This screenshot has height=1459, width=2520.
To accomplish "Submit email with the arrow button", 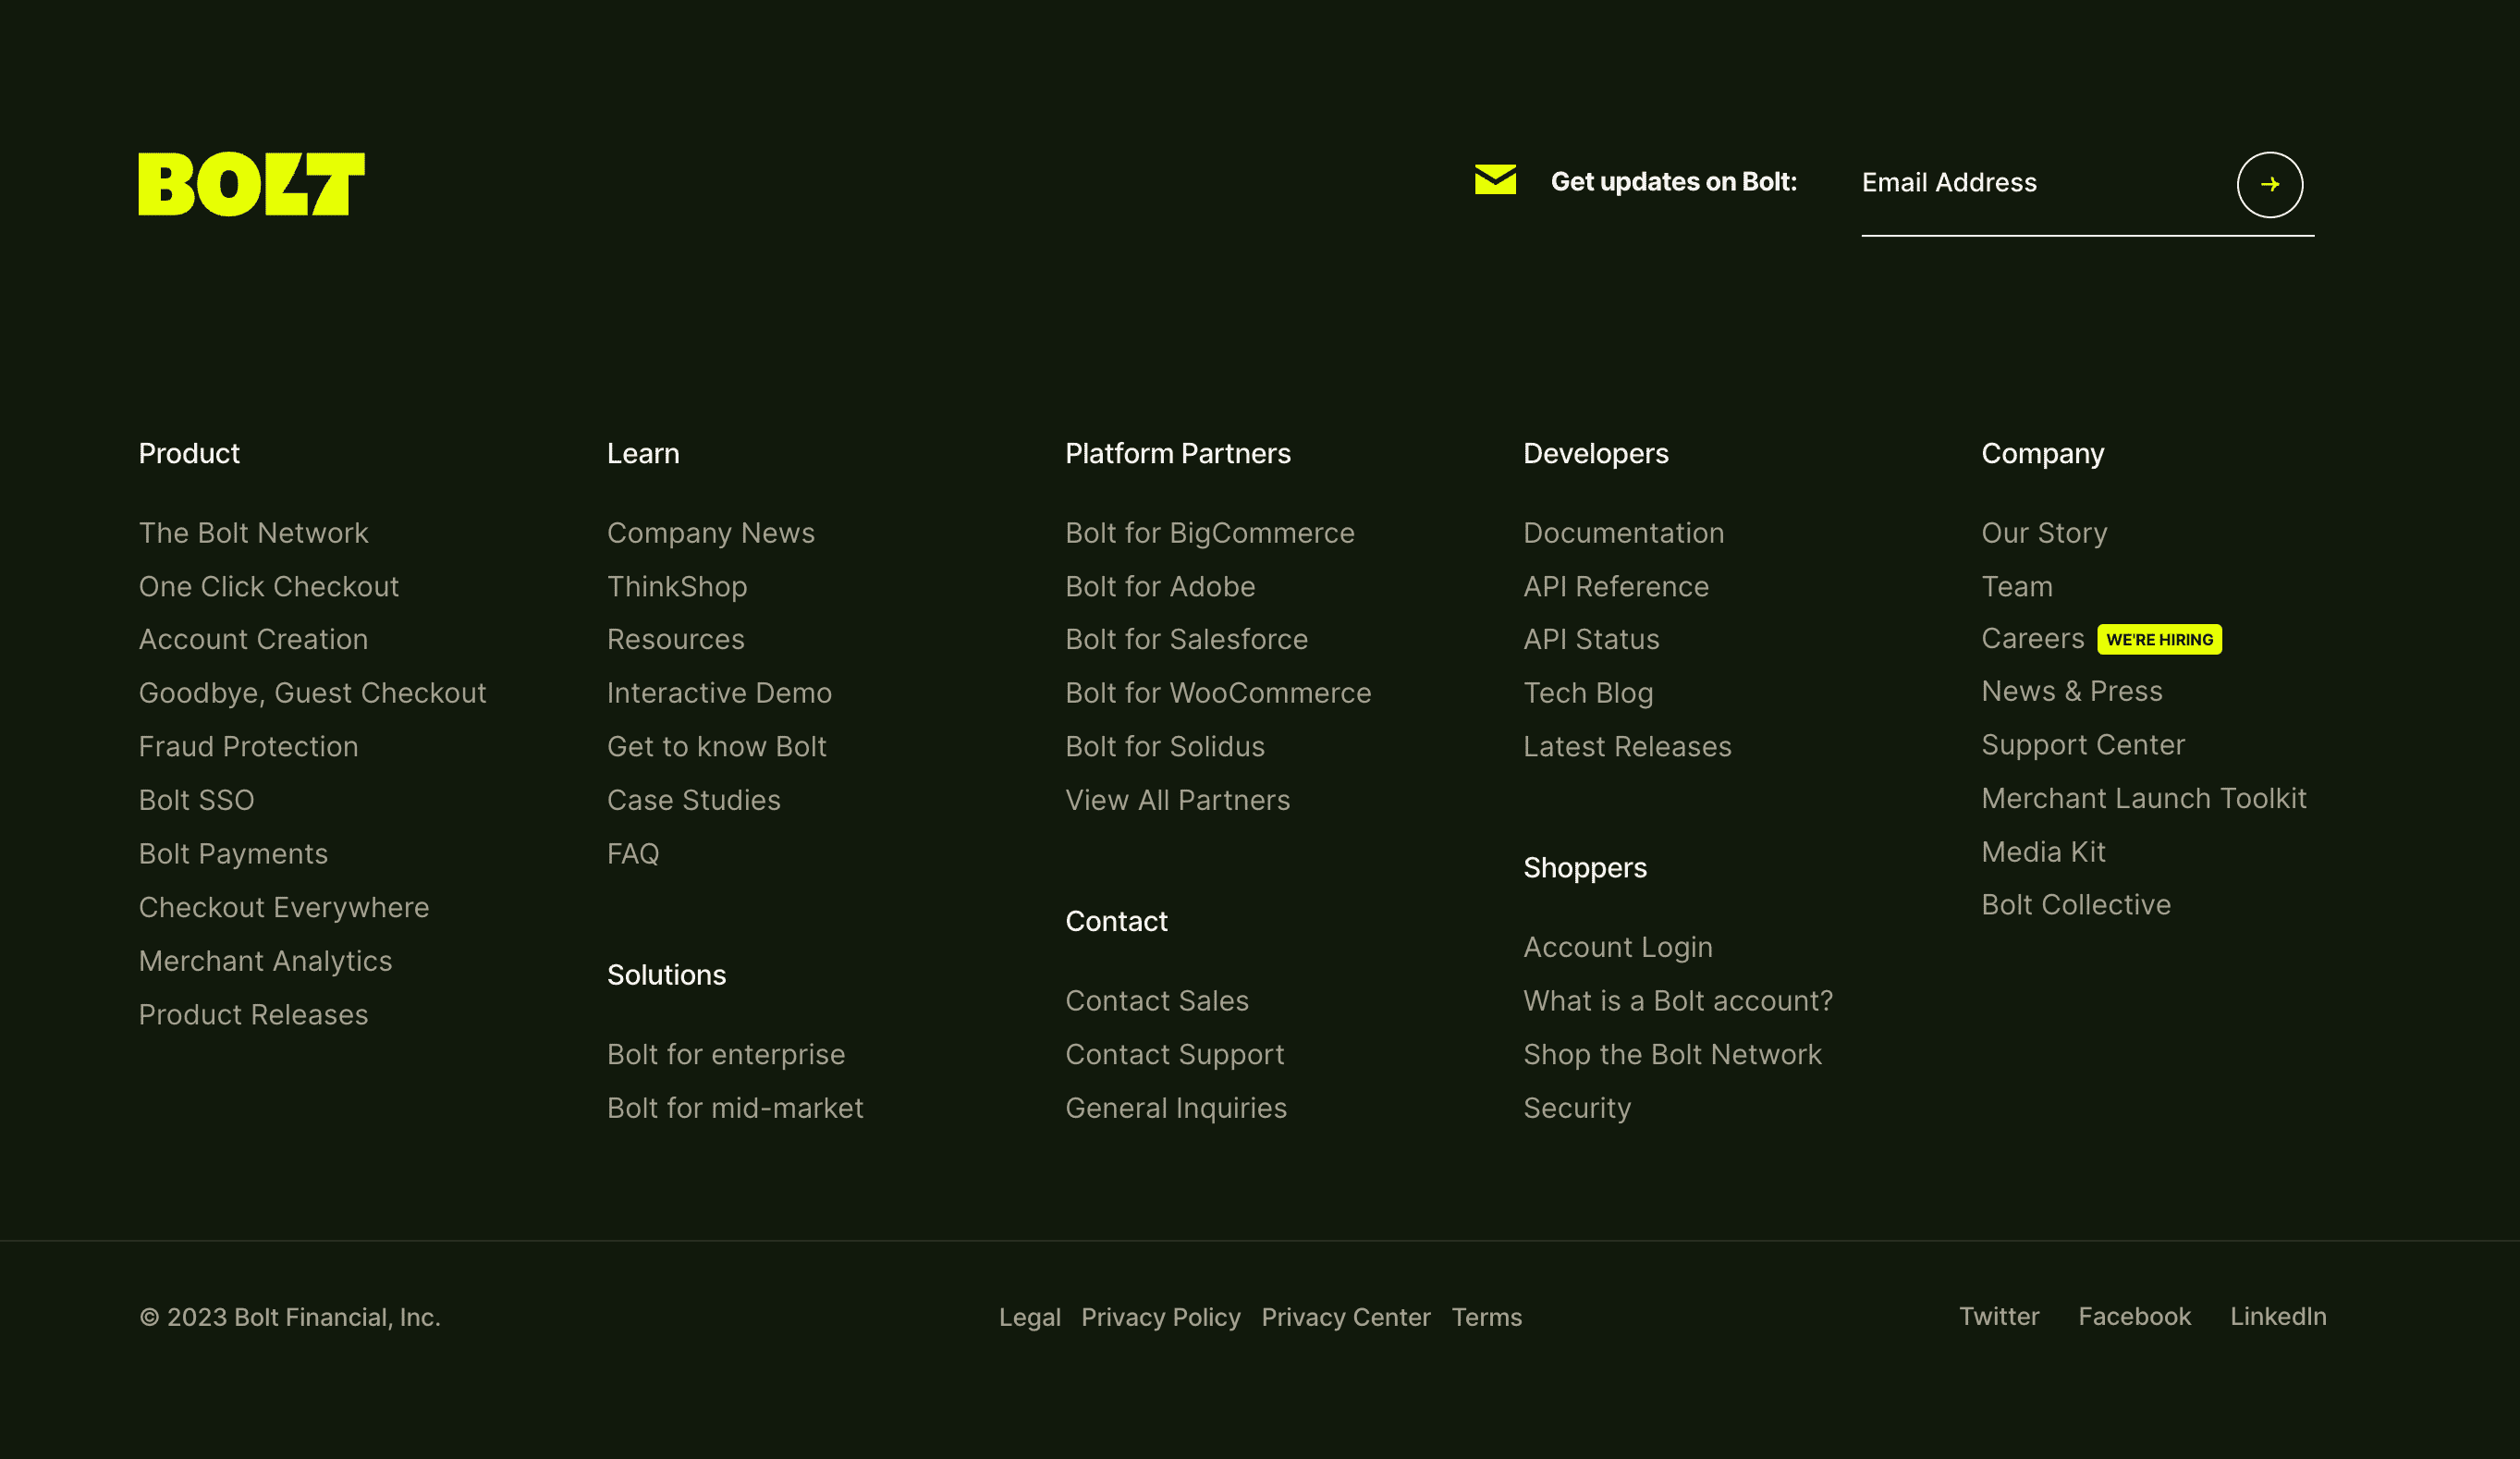I will [x=2269, y=185].
